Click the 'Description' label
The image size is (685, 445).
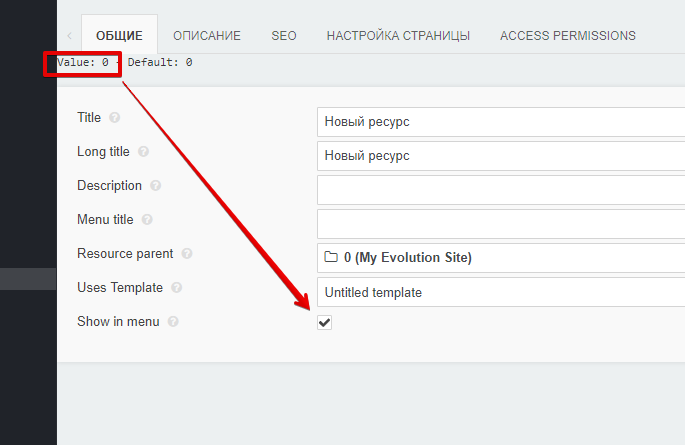point(110,186)
